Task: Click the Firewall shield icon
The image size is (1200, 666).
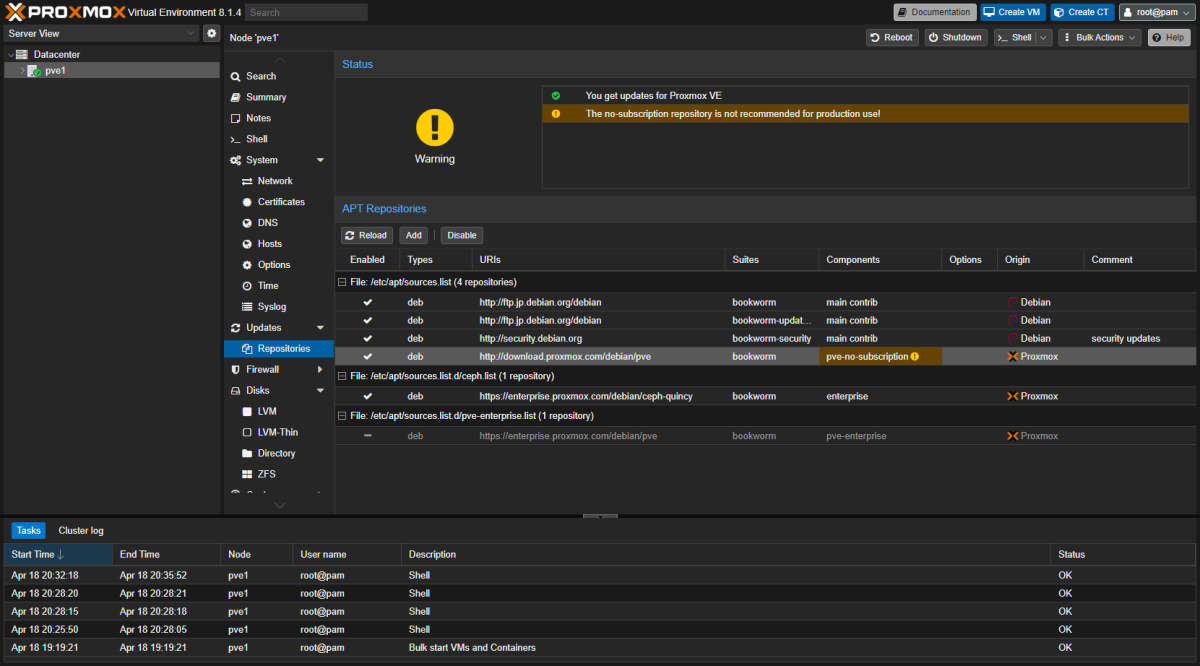Action: coord(235,370)
